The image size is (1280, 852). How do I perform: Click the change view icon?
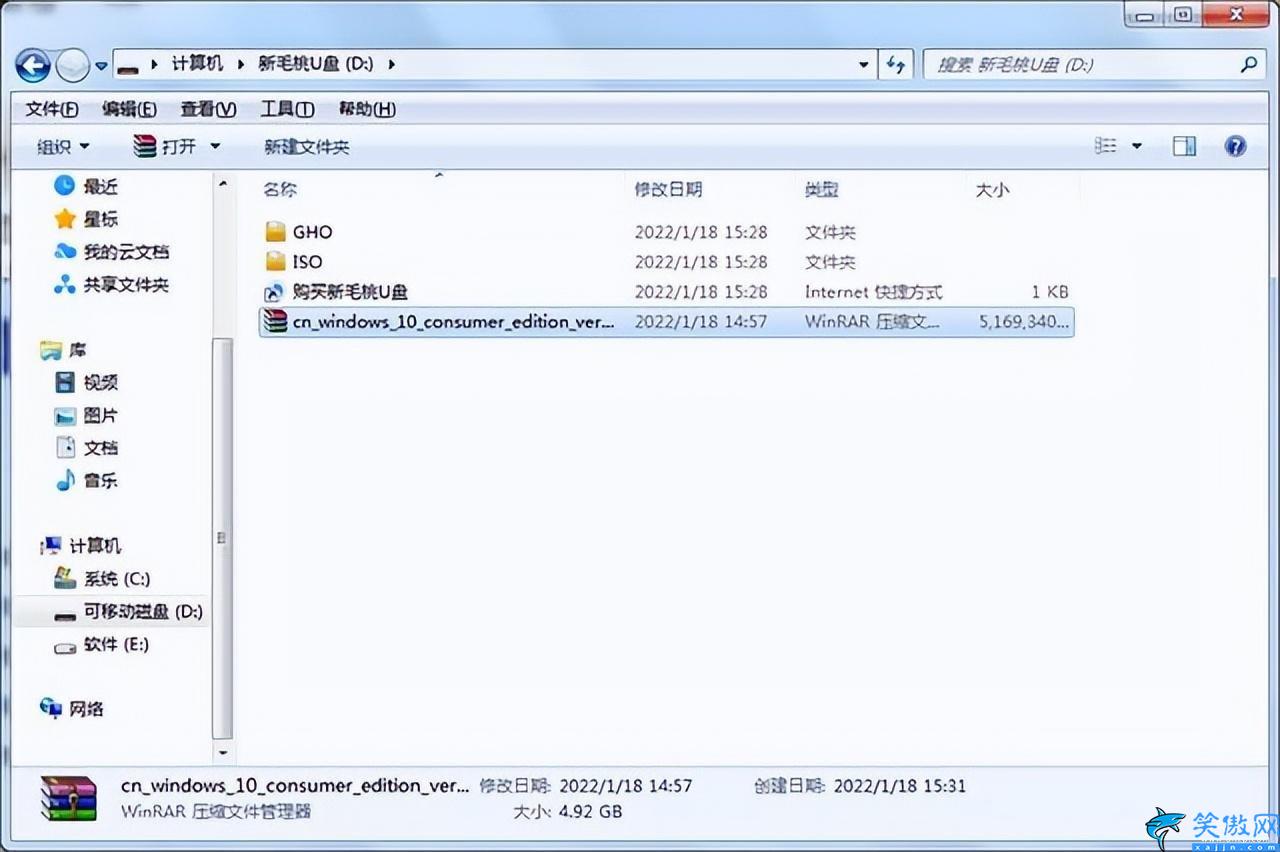1106,146
